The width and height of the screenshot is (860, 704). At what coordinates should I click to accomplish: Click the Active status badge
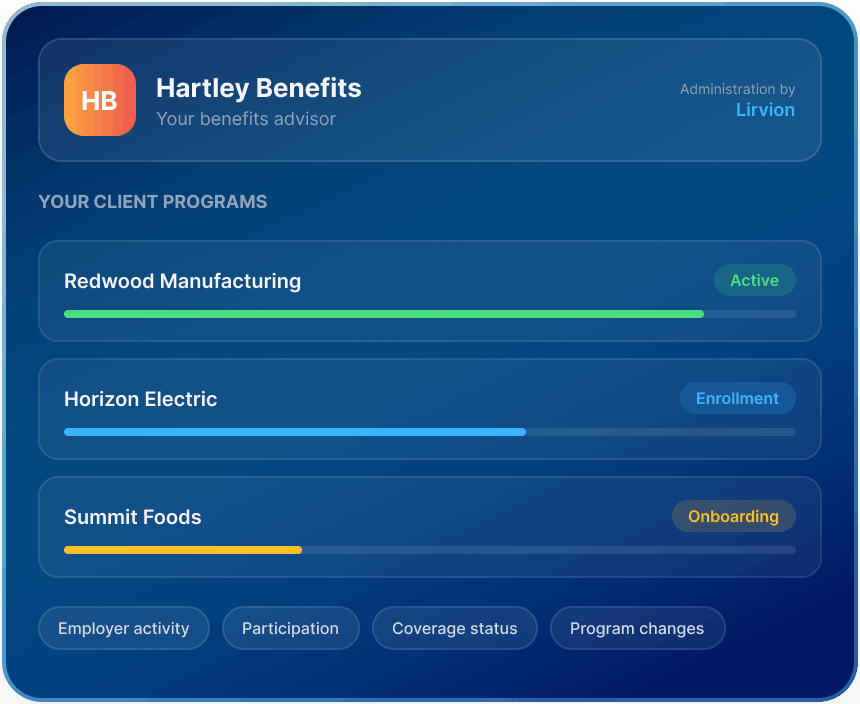tap(755, 280)
